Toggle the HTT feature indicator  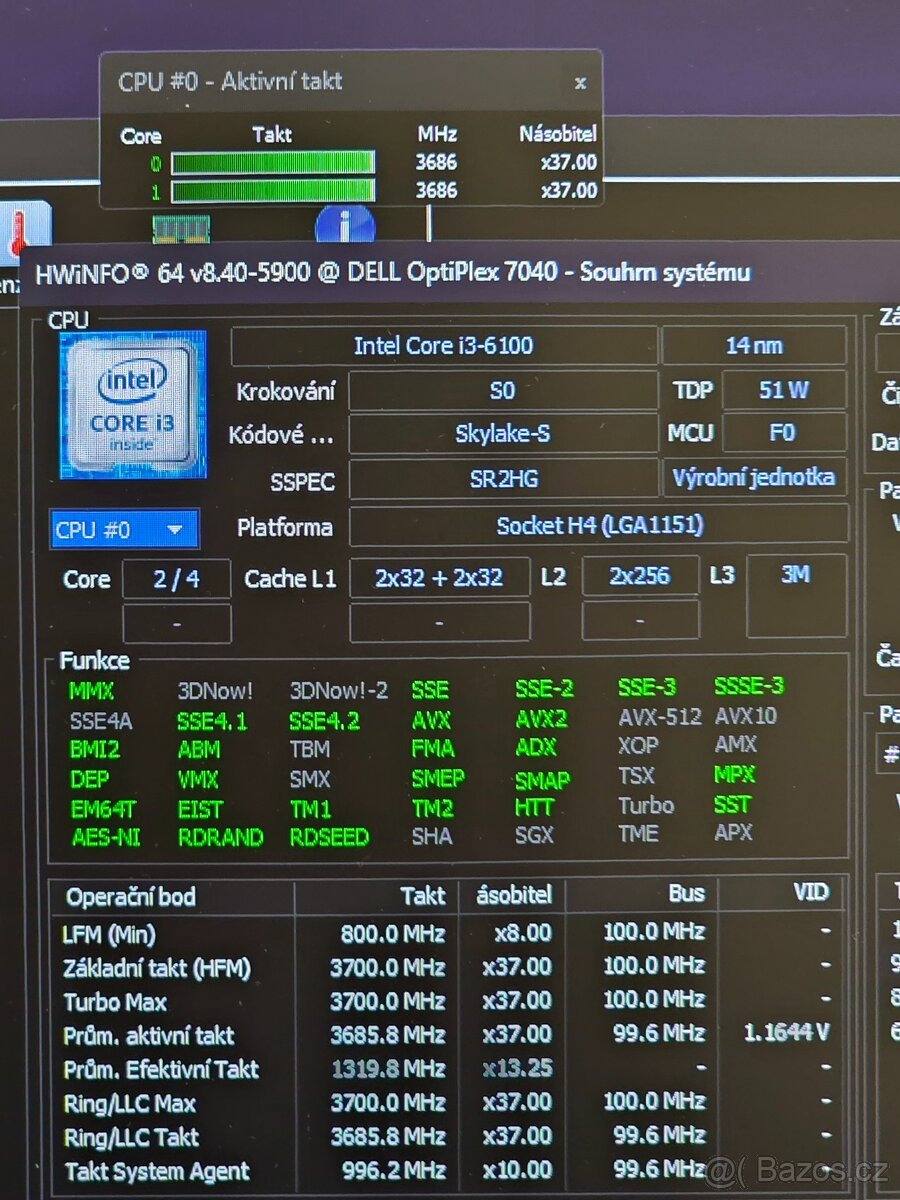coord(536,806)
